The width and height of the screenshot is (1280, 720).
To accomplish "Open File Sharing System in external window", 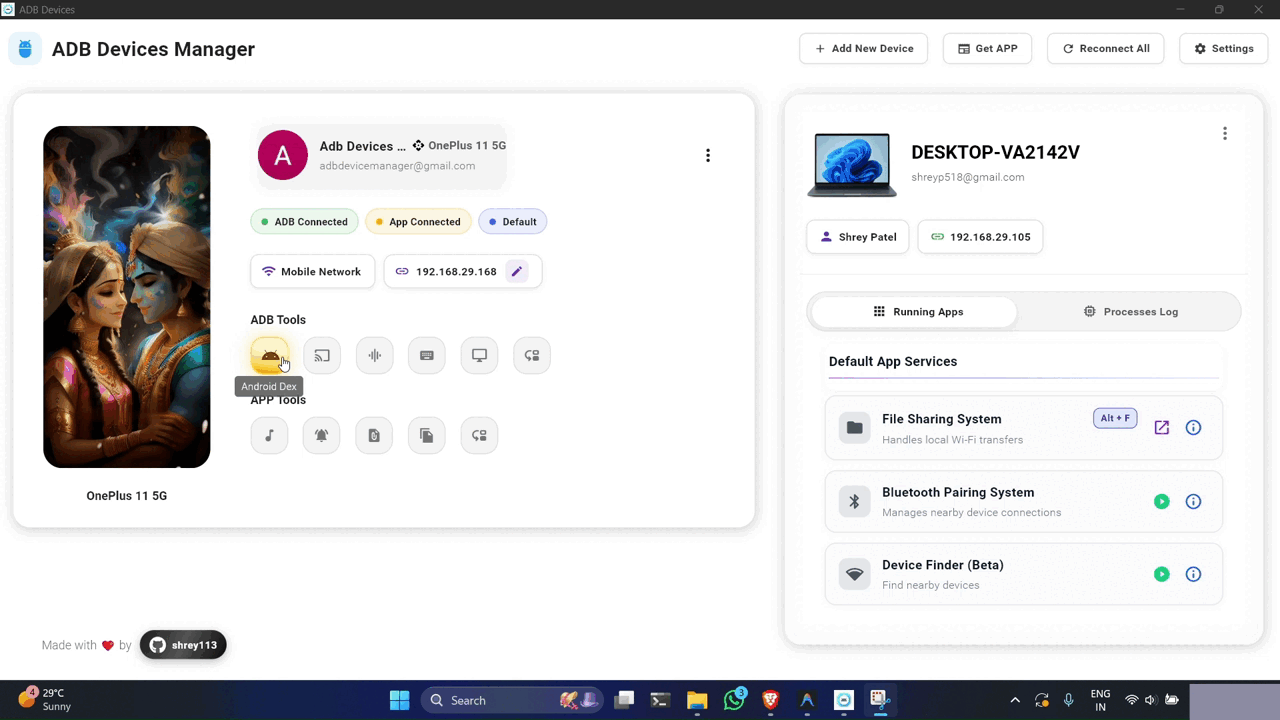I will [1161, 427].
